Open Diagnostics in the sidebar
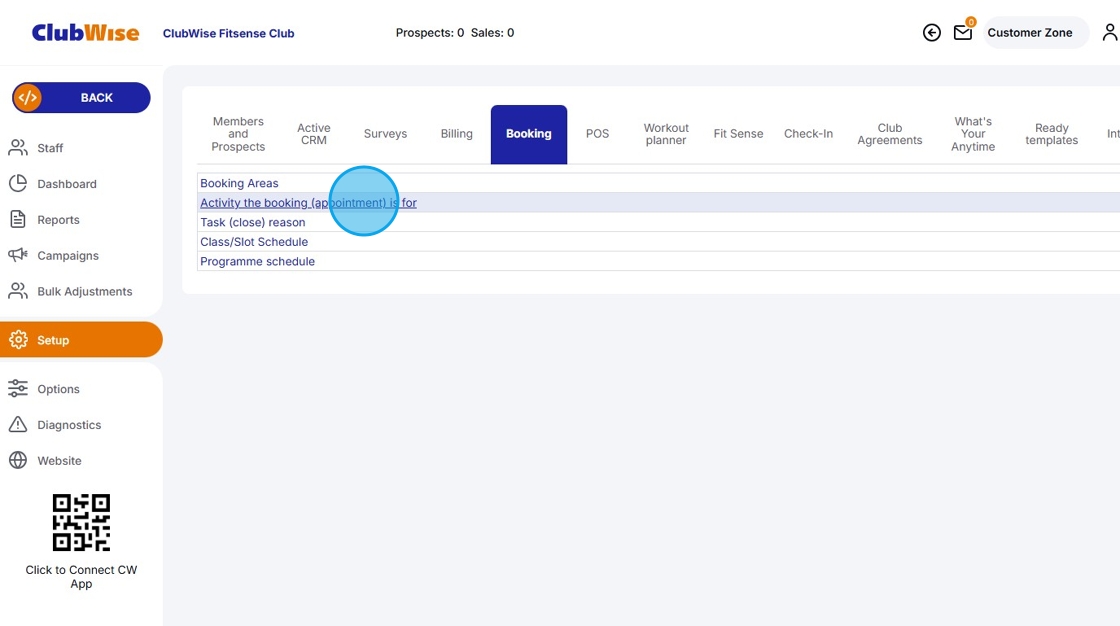Image resolution: width=1120 pixels, height=626 pixels. [x=69, y=424]
